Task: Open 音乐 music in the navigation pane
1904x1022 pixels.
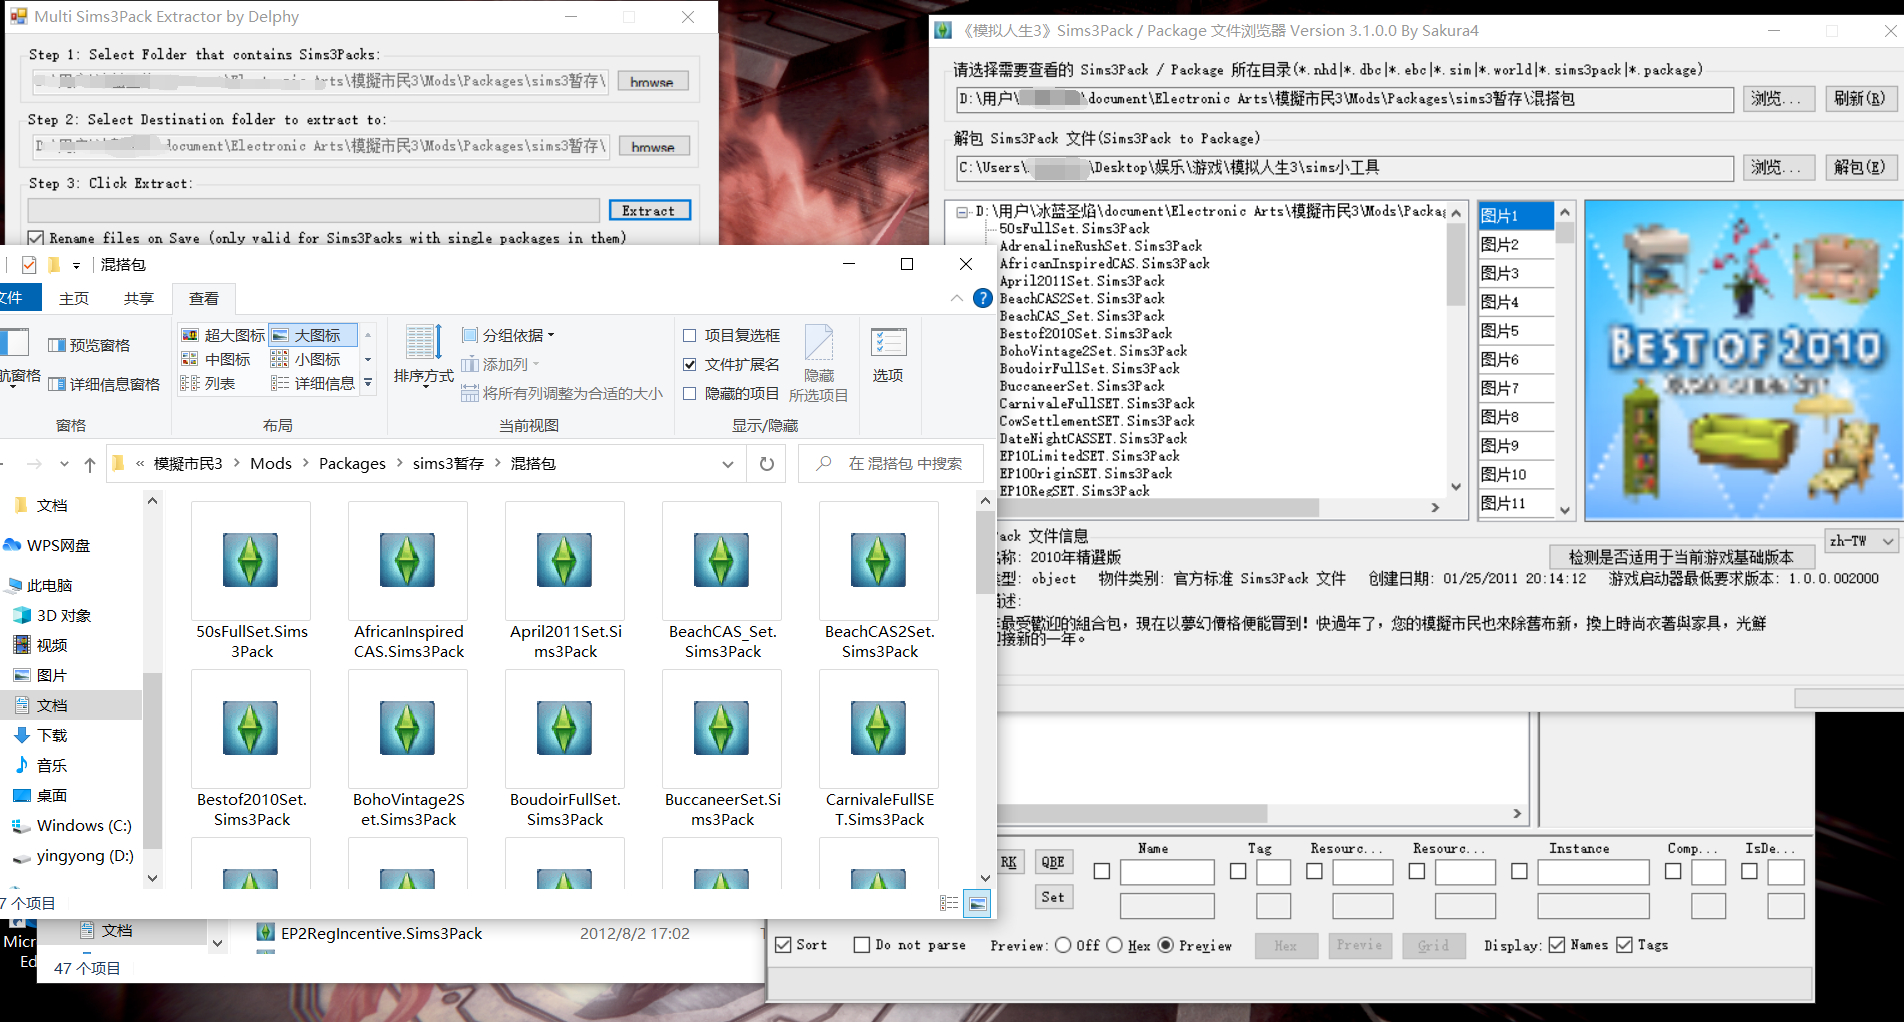Action: (x=52, y=765)
